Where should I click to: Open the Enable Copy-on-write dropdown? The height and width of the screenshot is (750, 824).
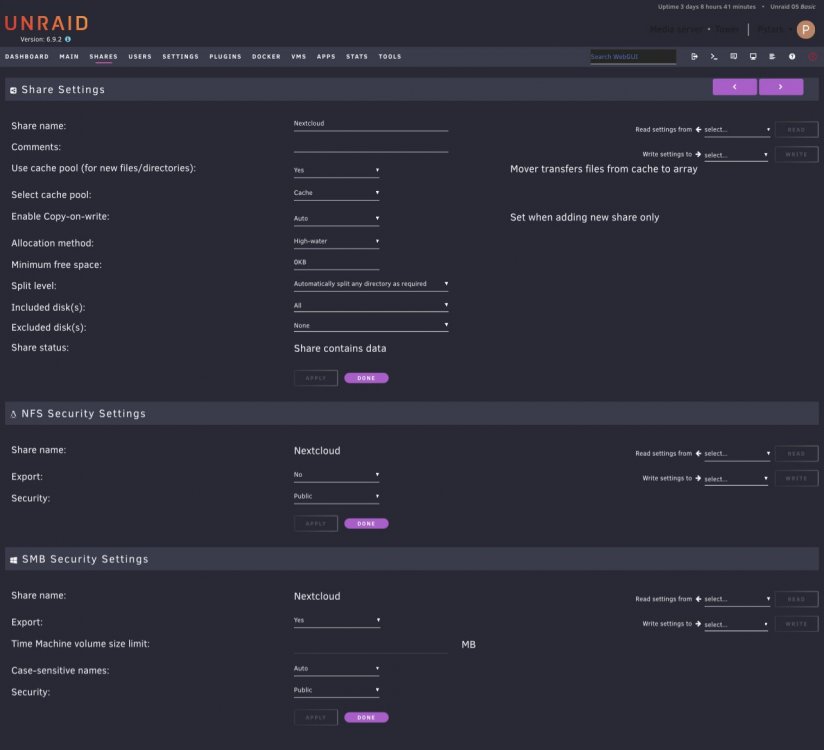(x=336, y=219)
